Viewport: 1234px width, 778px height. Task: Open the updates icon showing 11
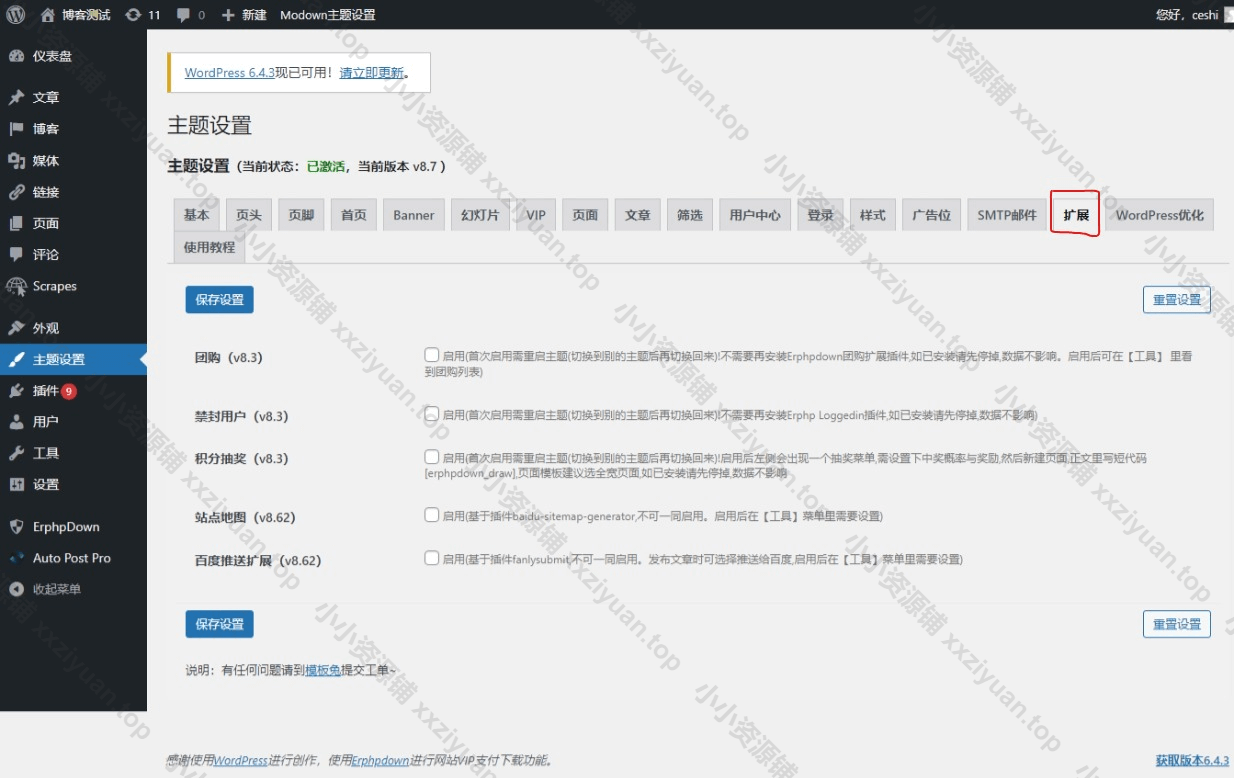point(134,15)
